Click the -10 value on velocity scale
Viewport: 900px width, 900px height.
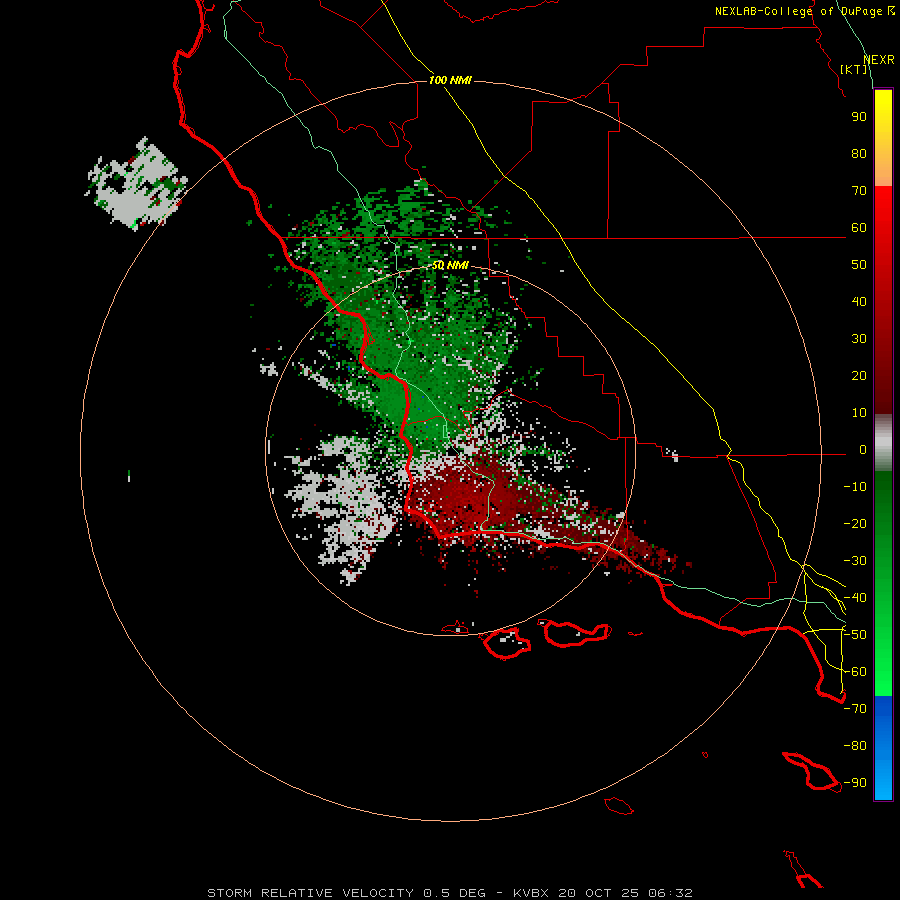(855, 487)
